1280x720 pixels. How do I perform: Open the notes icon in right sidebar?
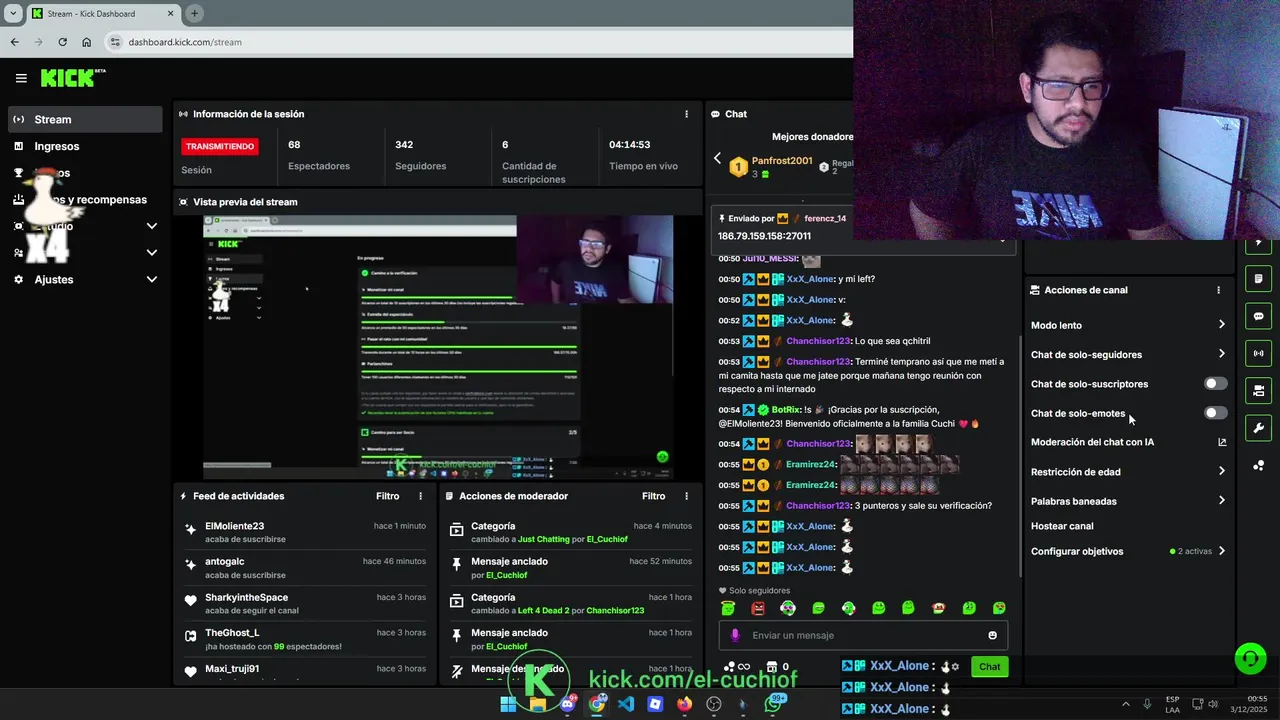(x=1258, y=278)
